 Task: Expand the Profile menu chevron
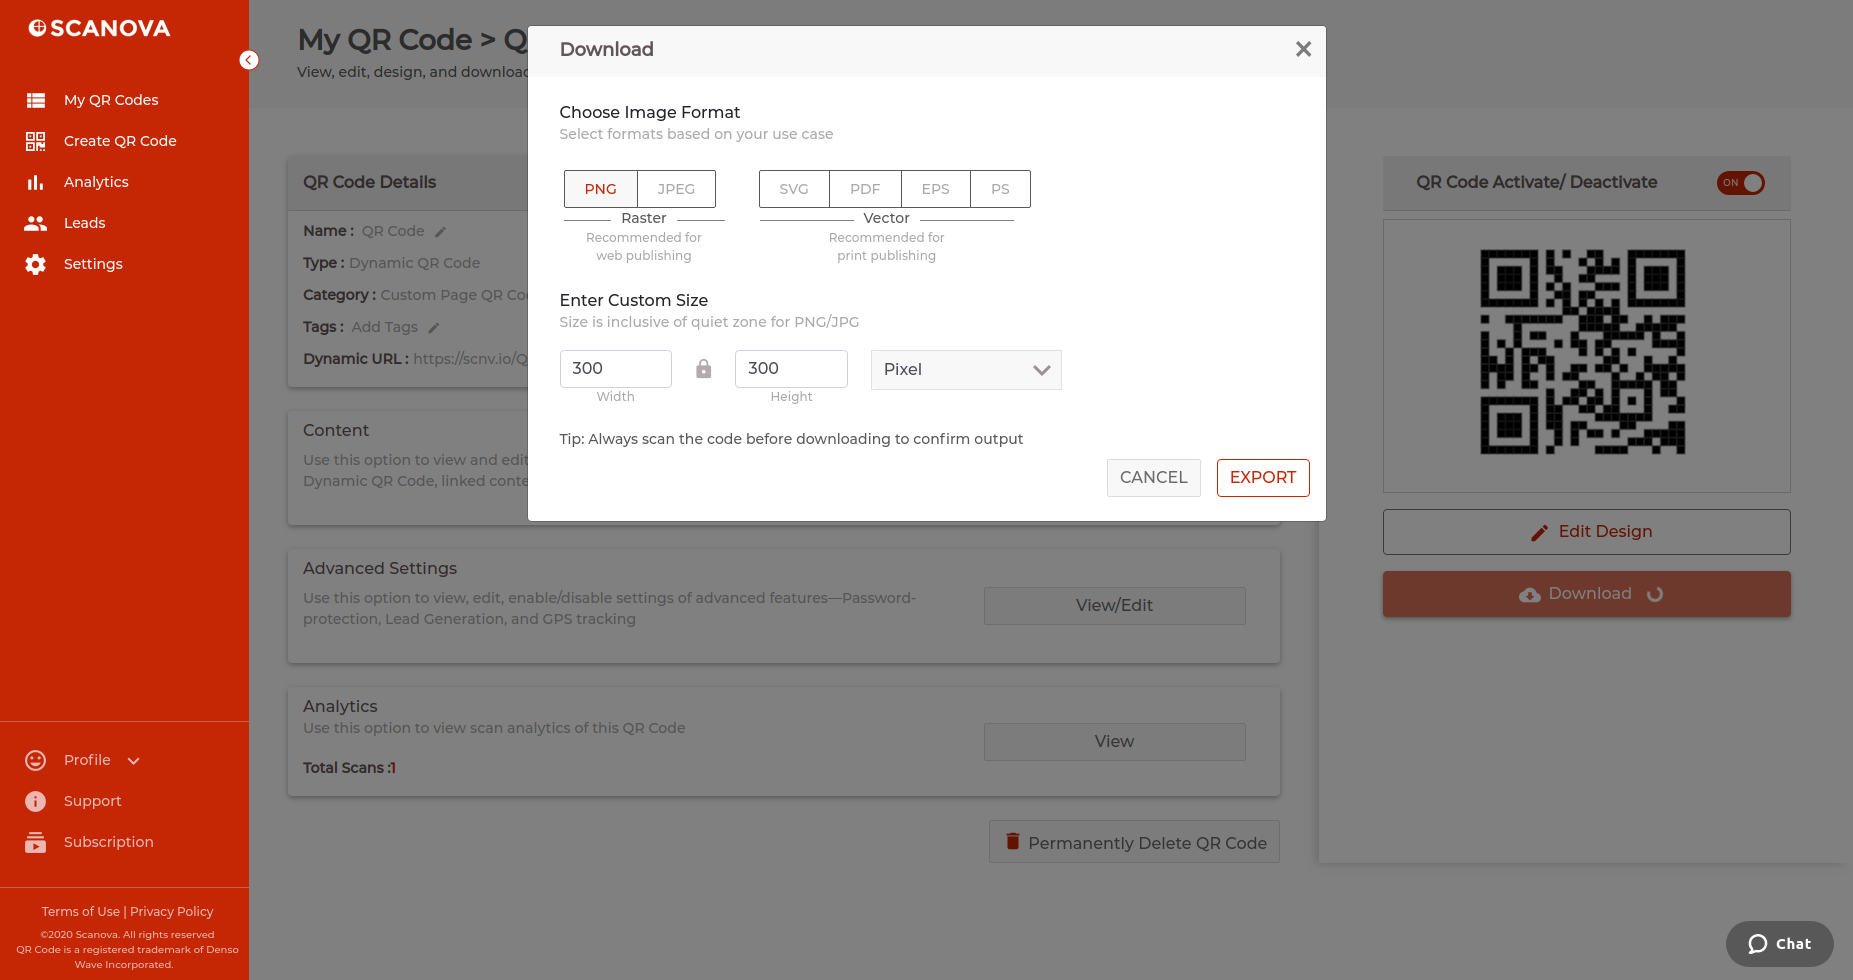click(x=134, y=761)
